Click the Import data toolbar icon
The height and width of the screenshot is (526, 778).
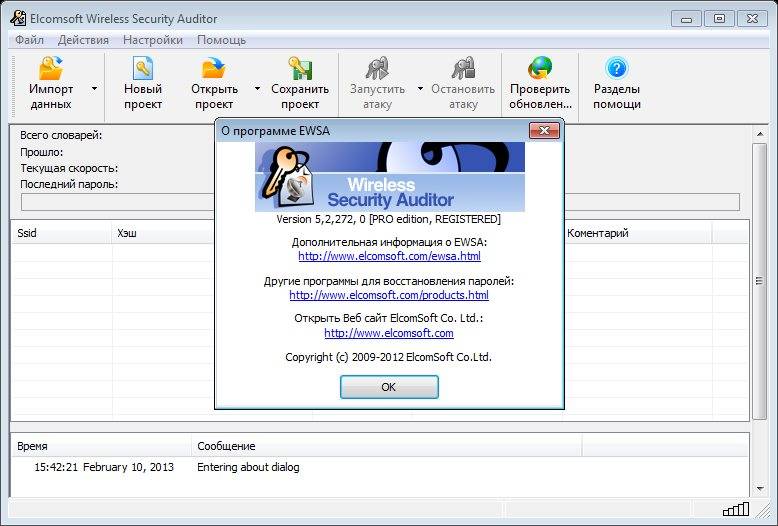(x=51, y=68)
